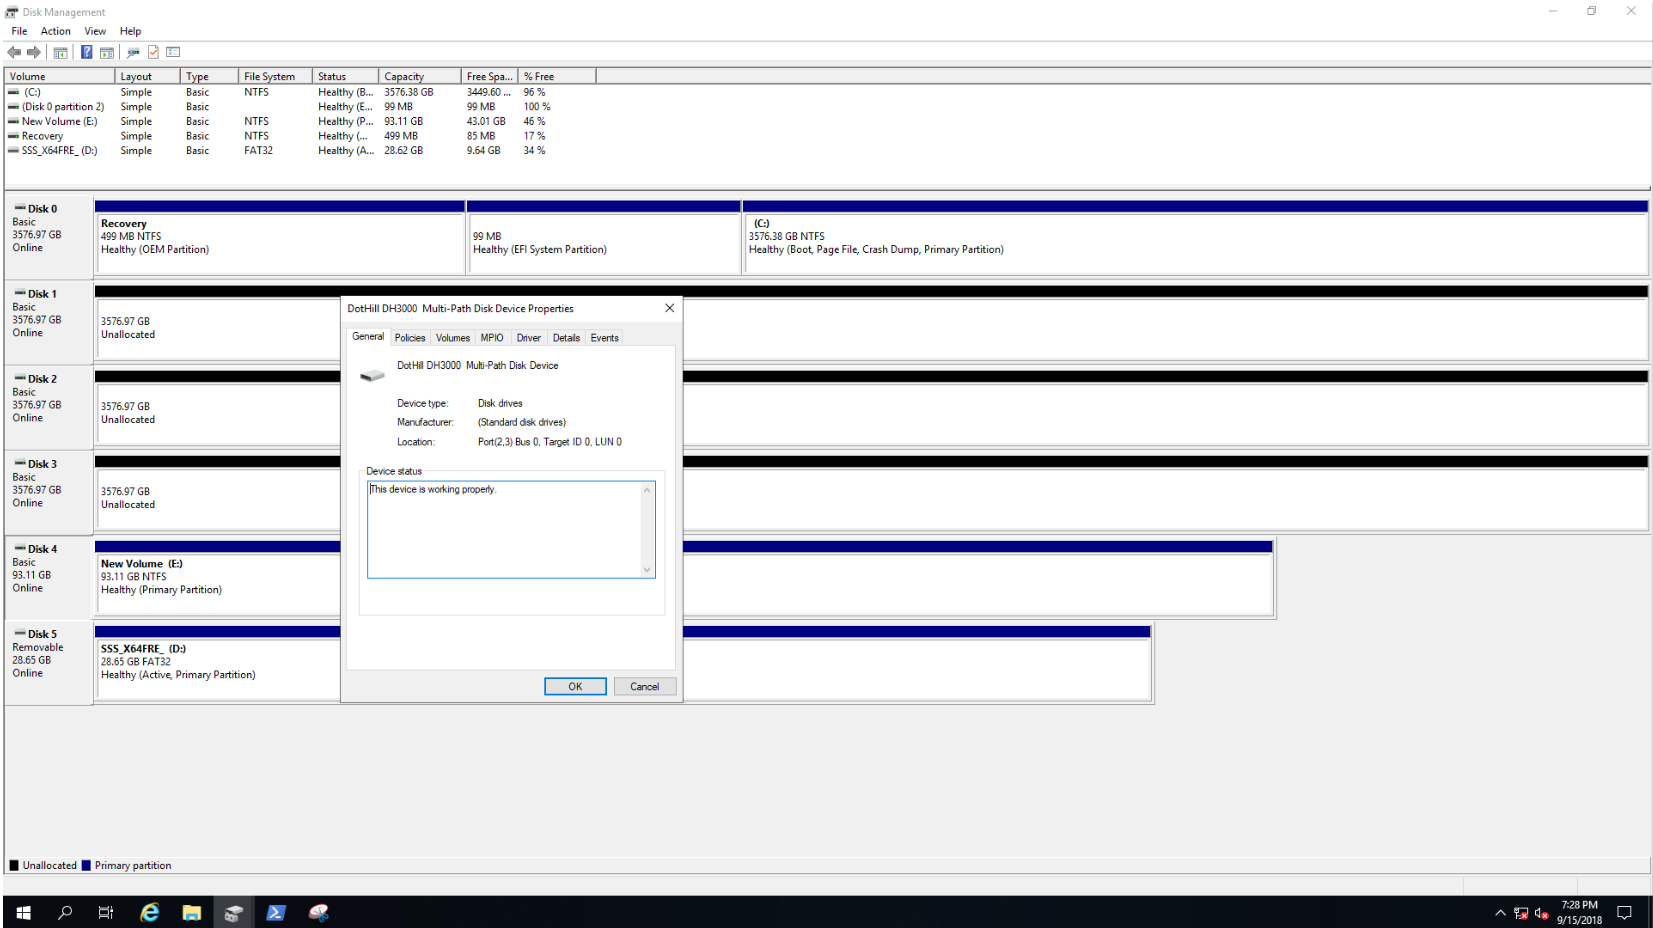Screen dimensions: 1653x928
Task: Click the Forward navigation toolbar icon
Action: point(33,52)
